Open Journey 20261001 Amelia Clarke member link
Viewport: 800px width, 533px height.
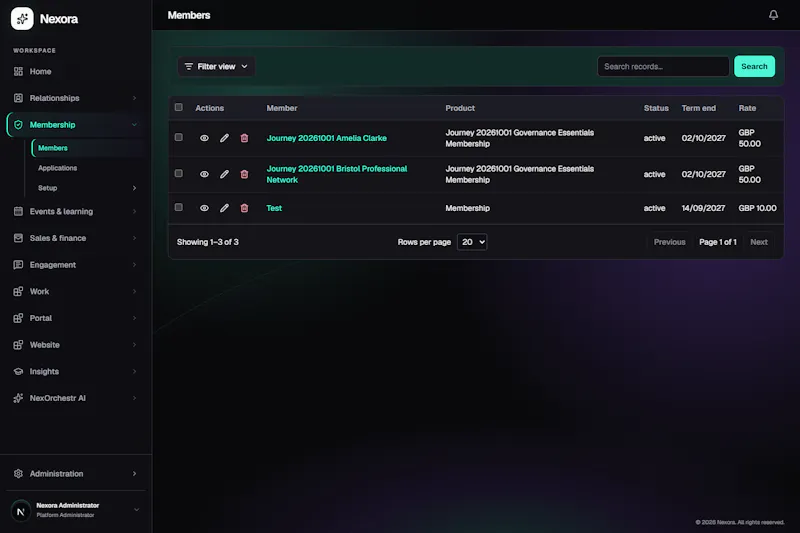pos(327,138)
